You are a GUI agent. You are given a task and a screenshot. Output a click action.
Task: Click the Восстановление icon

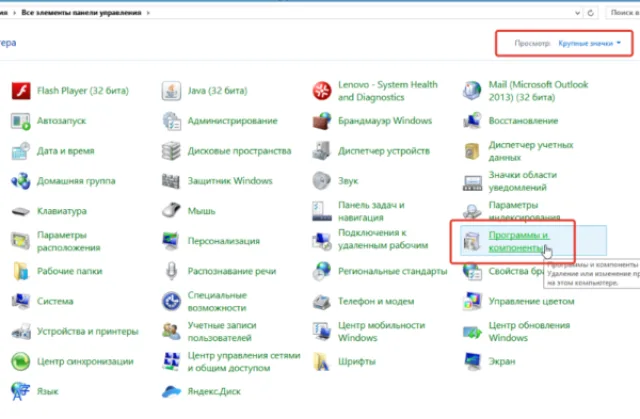pos(472,121)
